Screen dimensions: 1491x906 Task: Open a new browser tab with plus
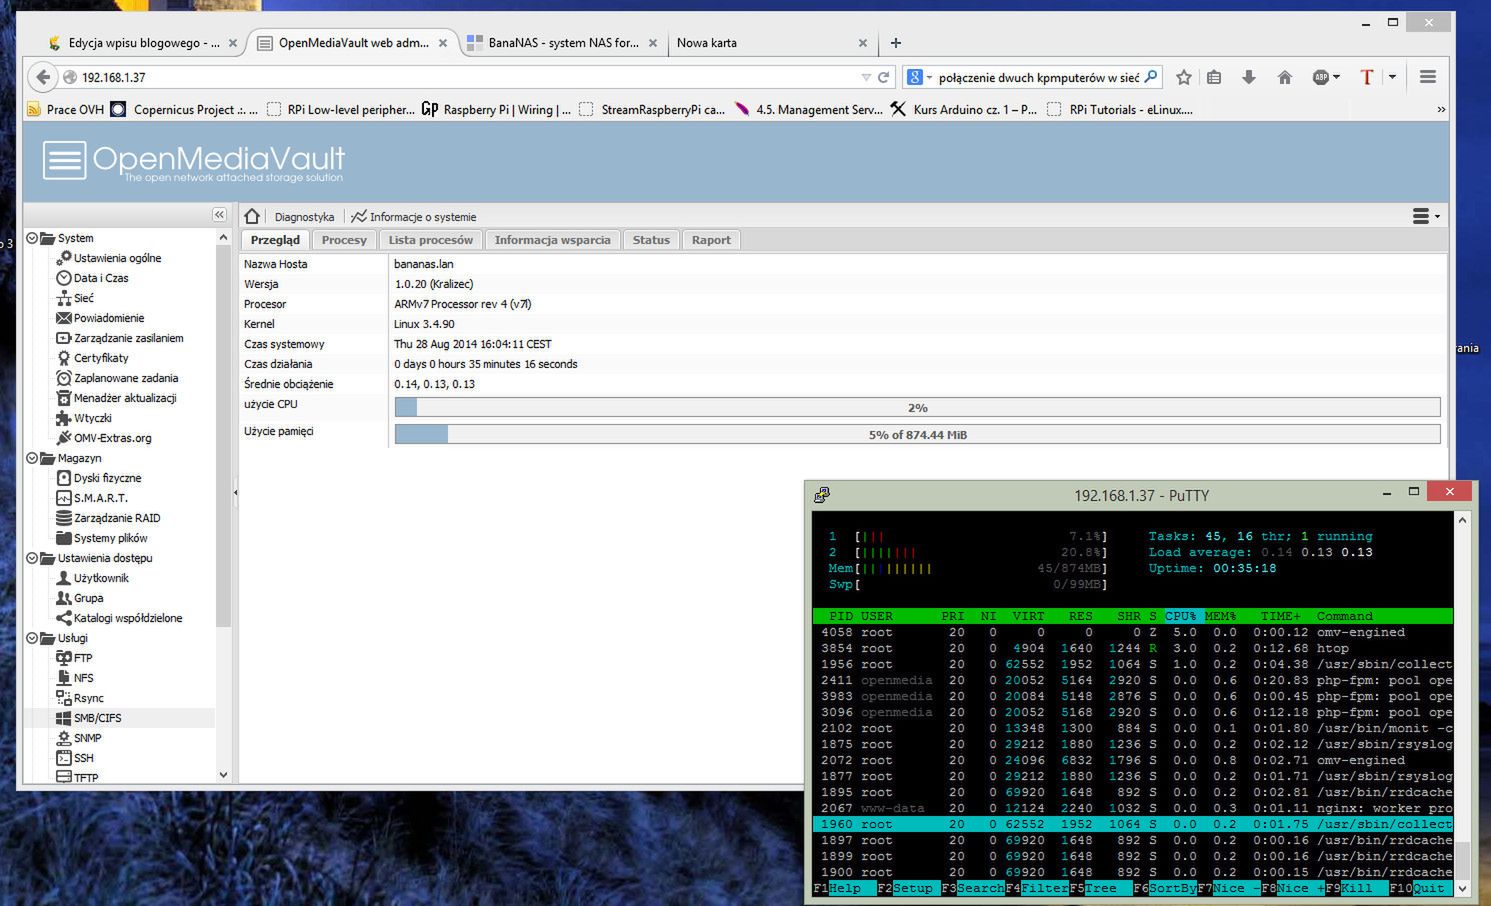pyautogui.click(x=896, y=43)
